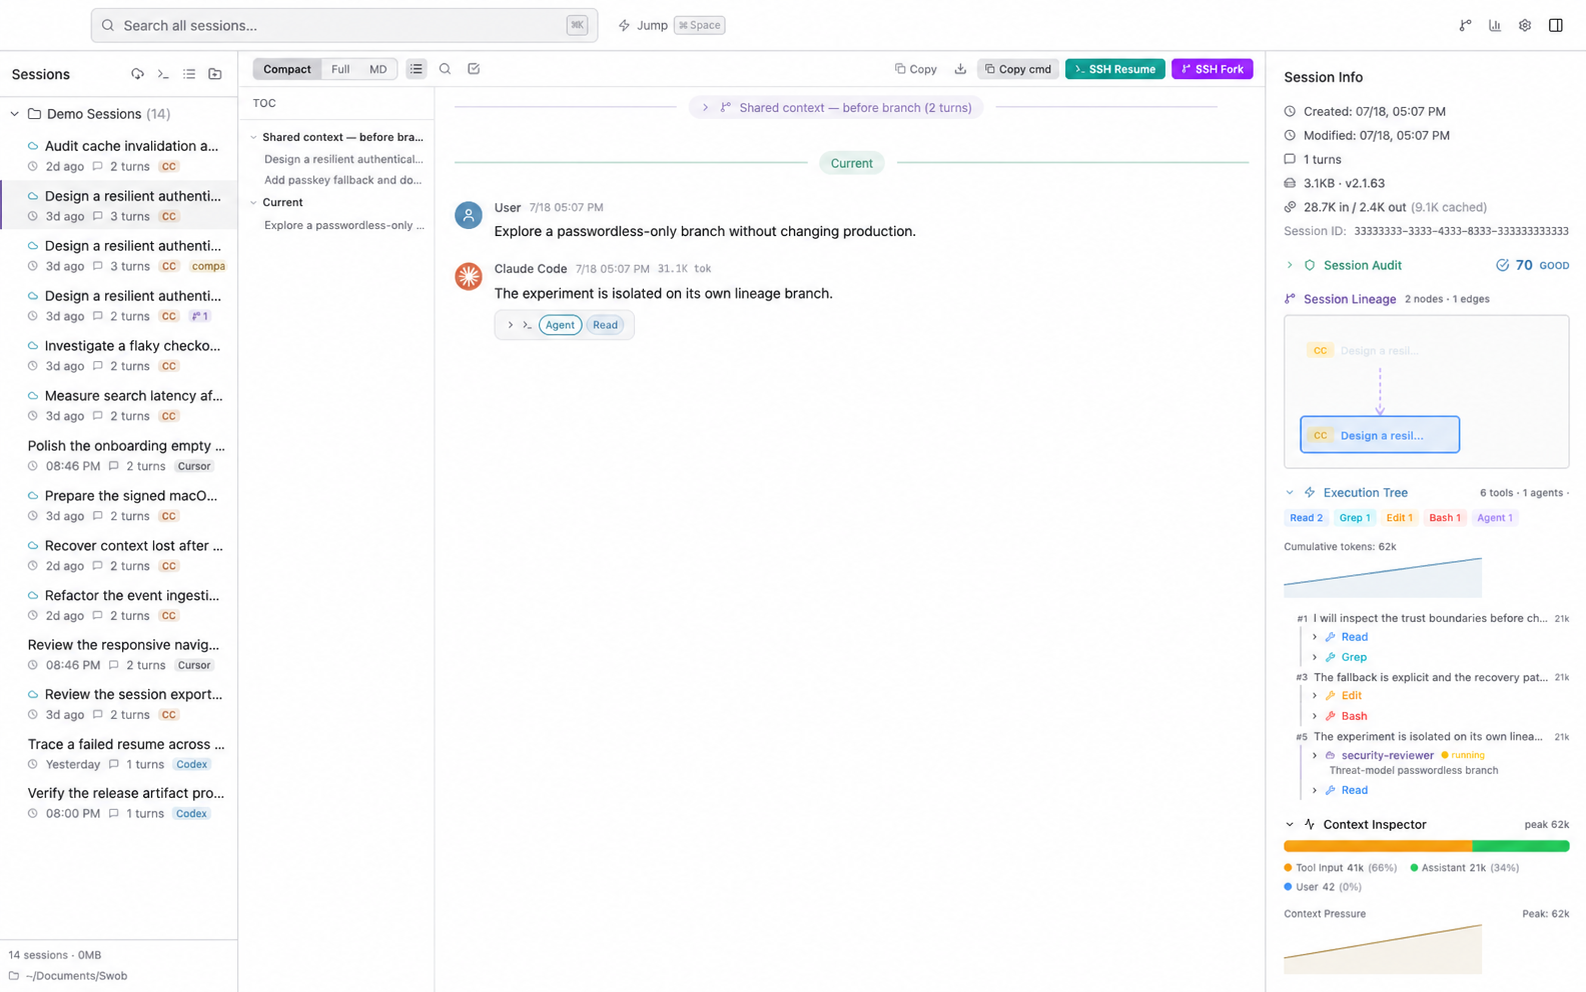
Task: Click the Context Inspector usage bar
Action: click(x=1426, y=846)
